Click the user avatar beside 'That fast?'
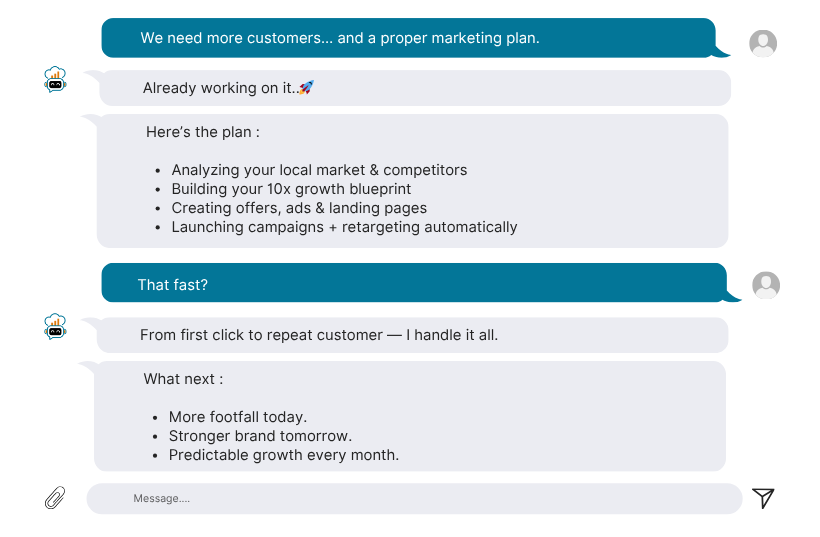Viewport: 820px width, 537px height. (766, 285)
